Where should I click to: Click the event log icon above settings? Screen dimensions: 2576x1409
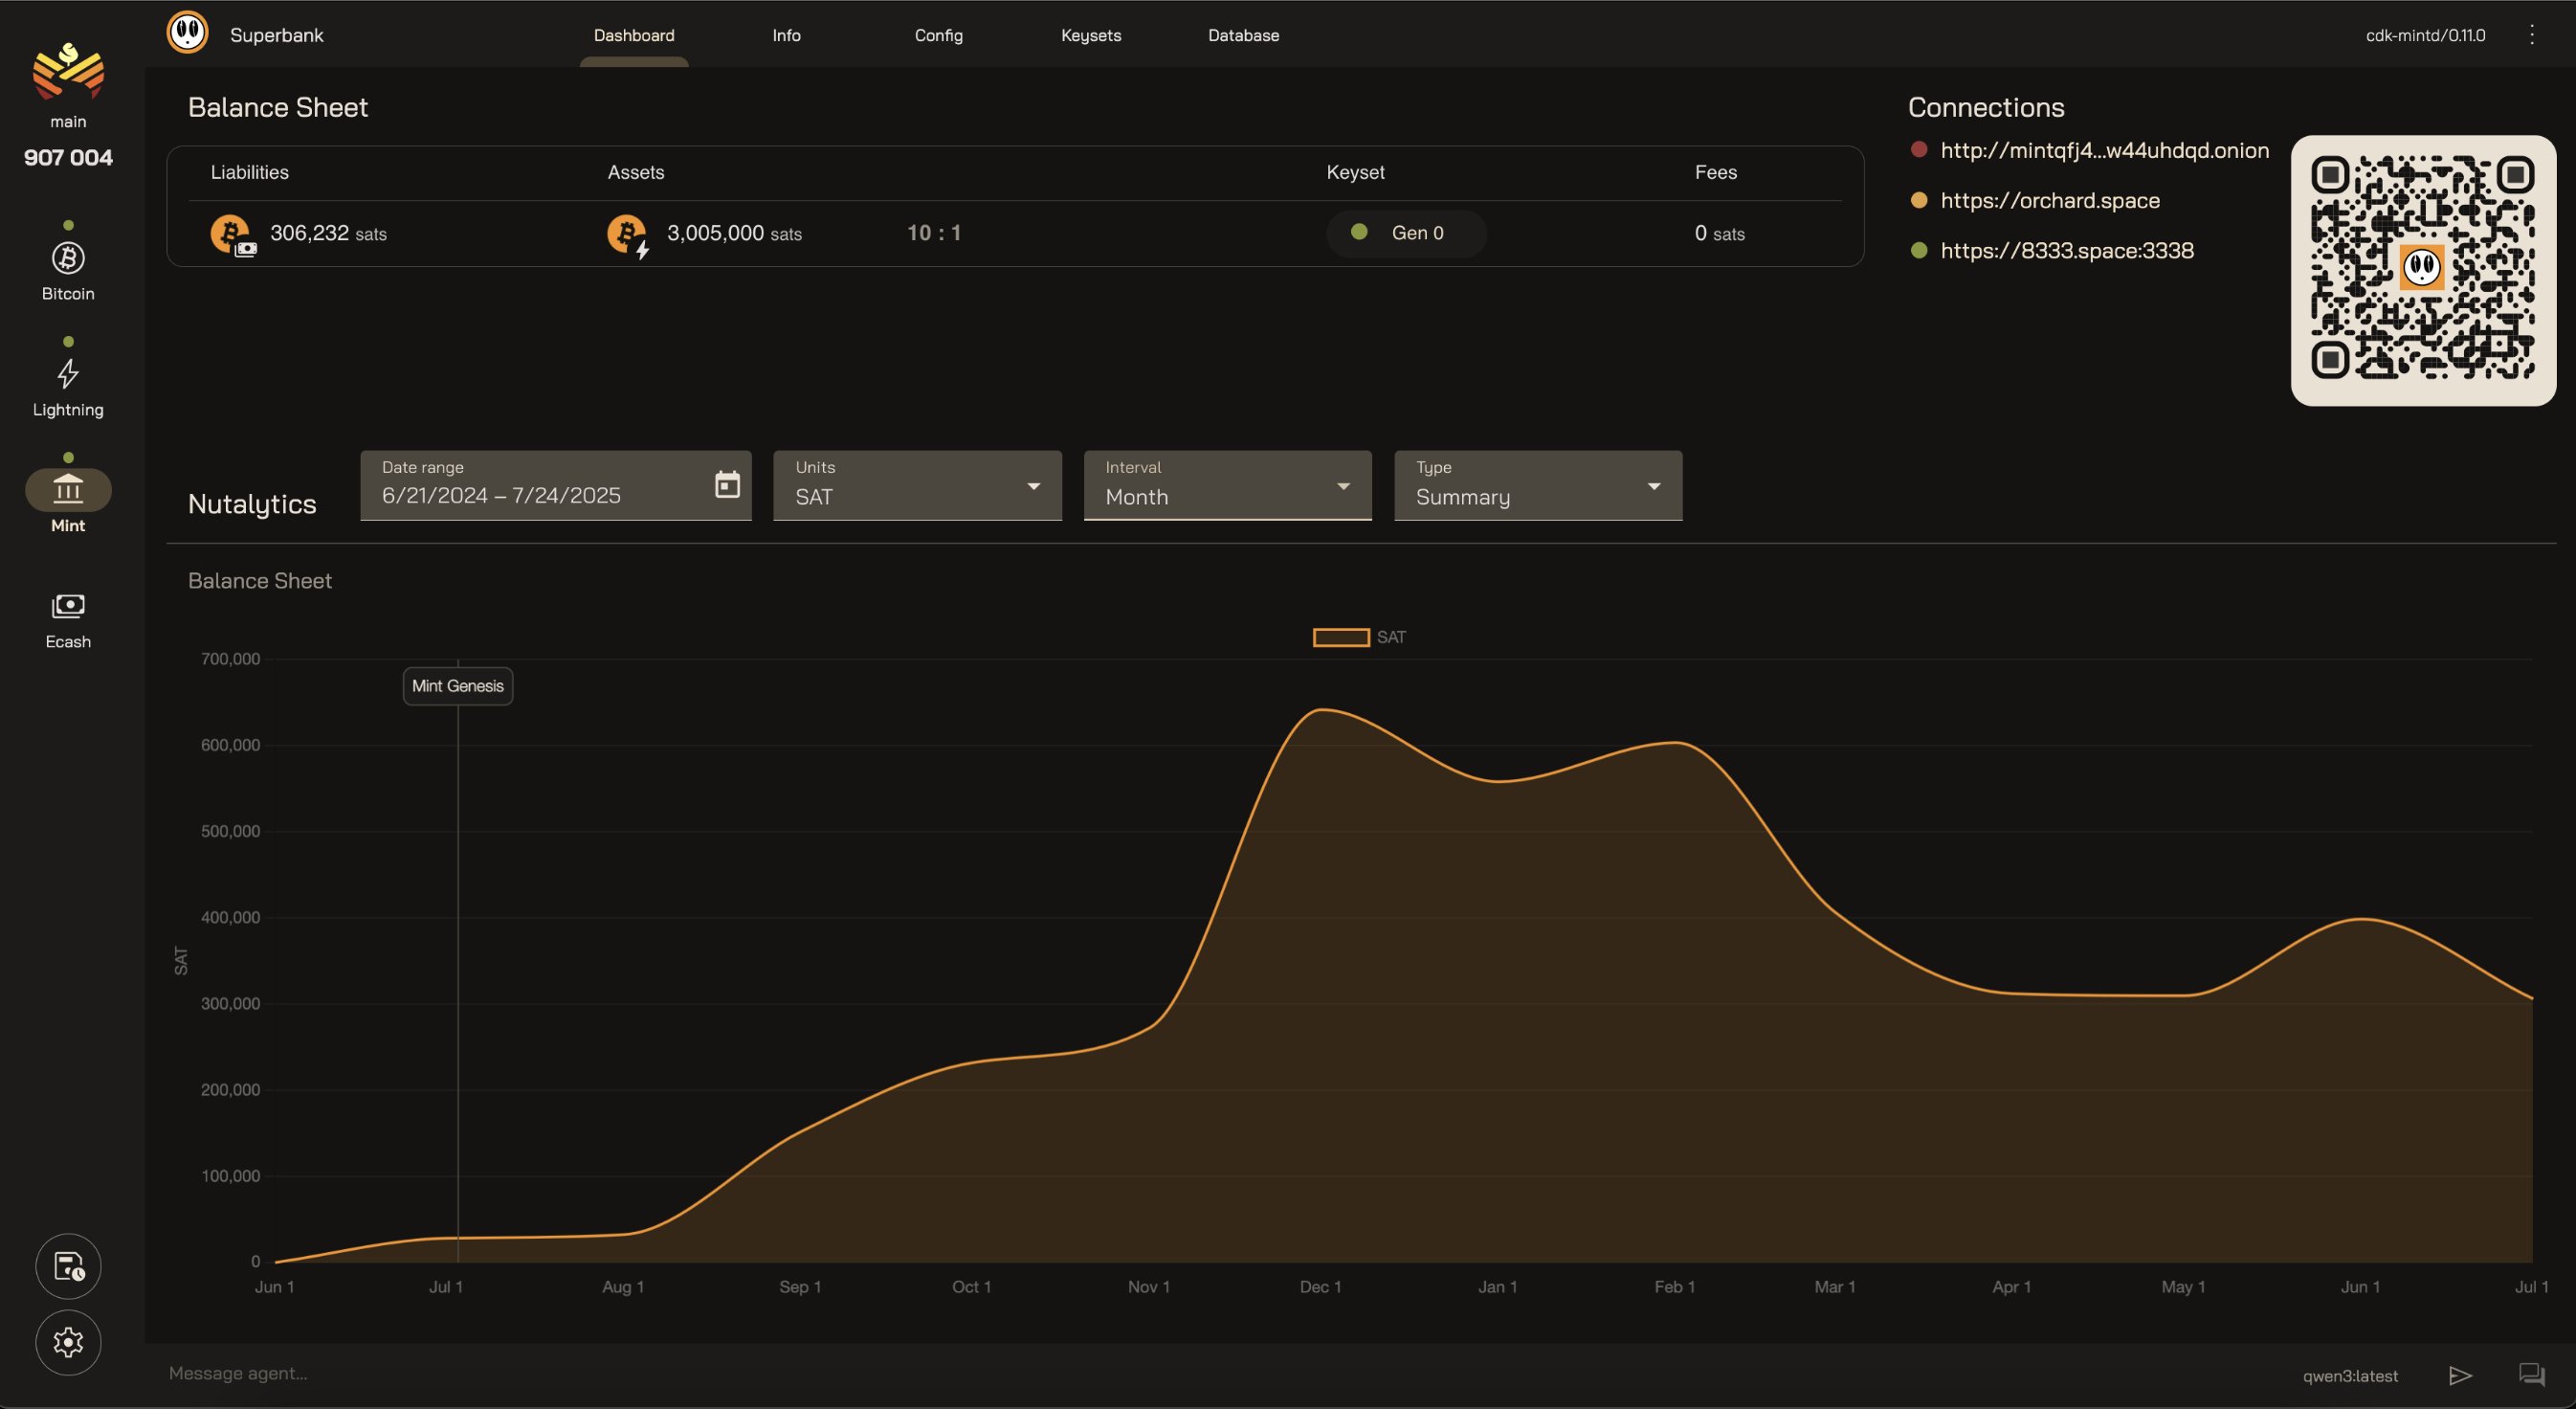click(68, 1266)
